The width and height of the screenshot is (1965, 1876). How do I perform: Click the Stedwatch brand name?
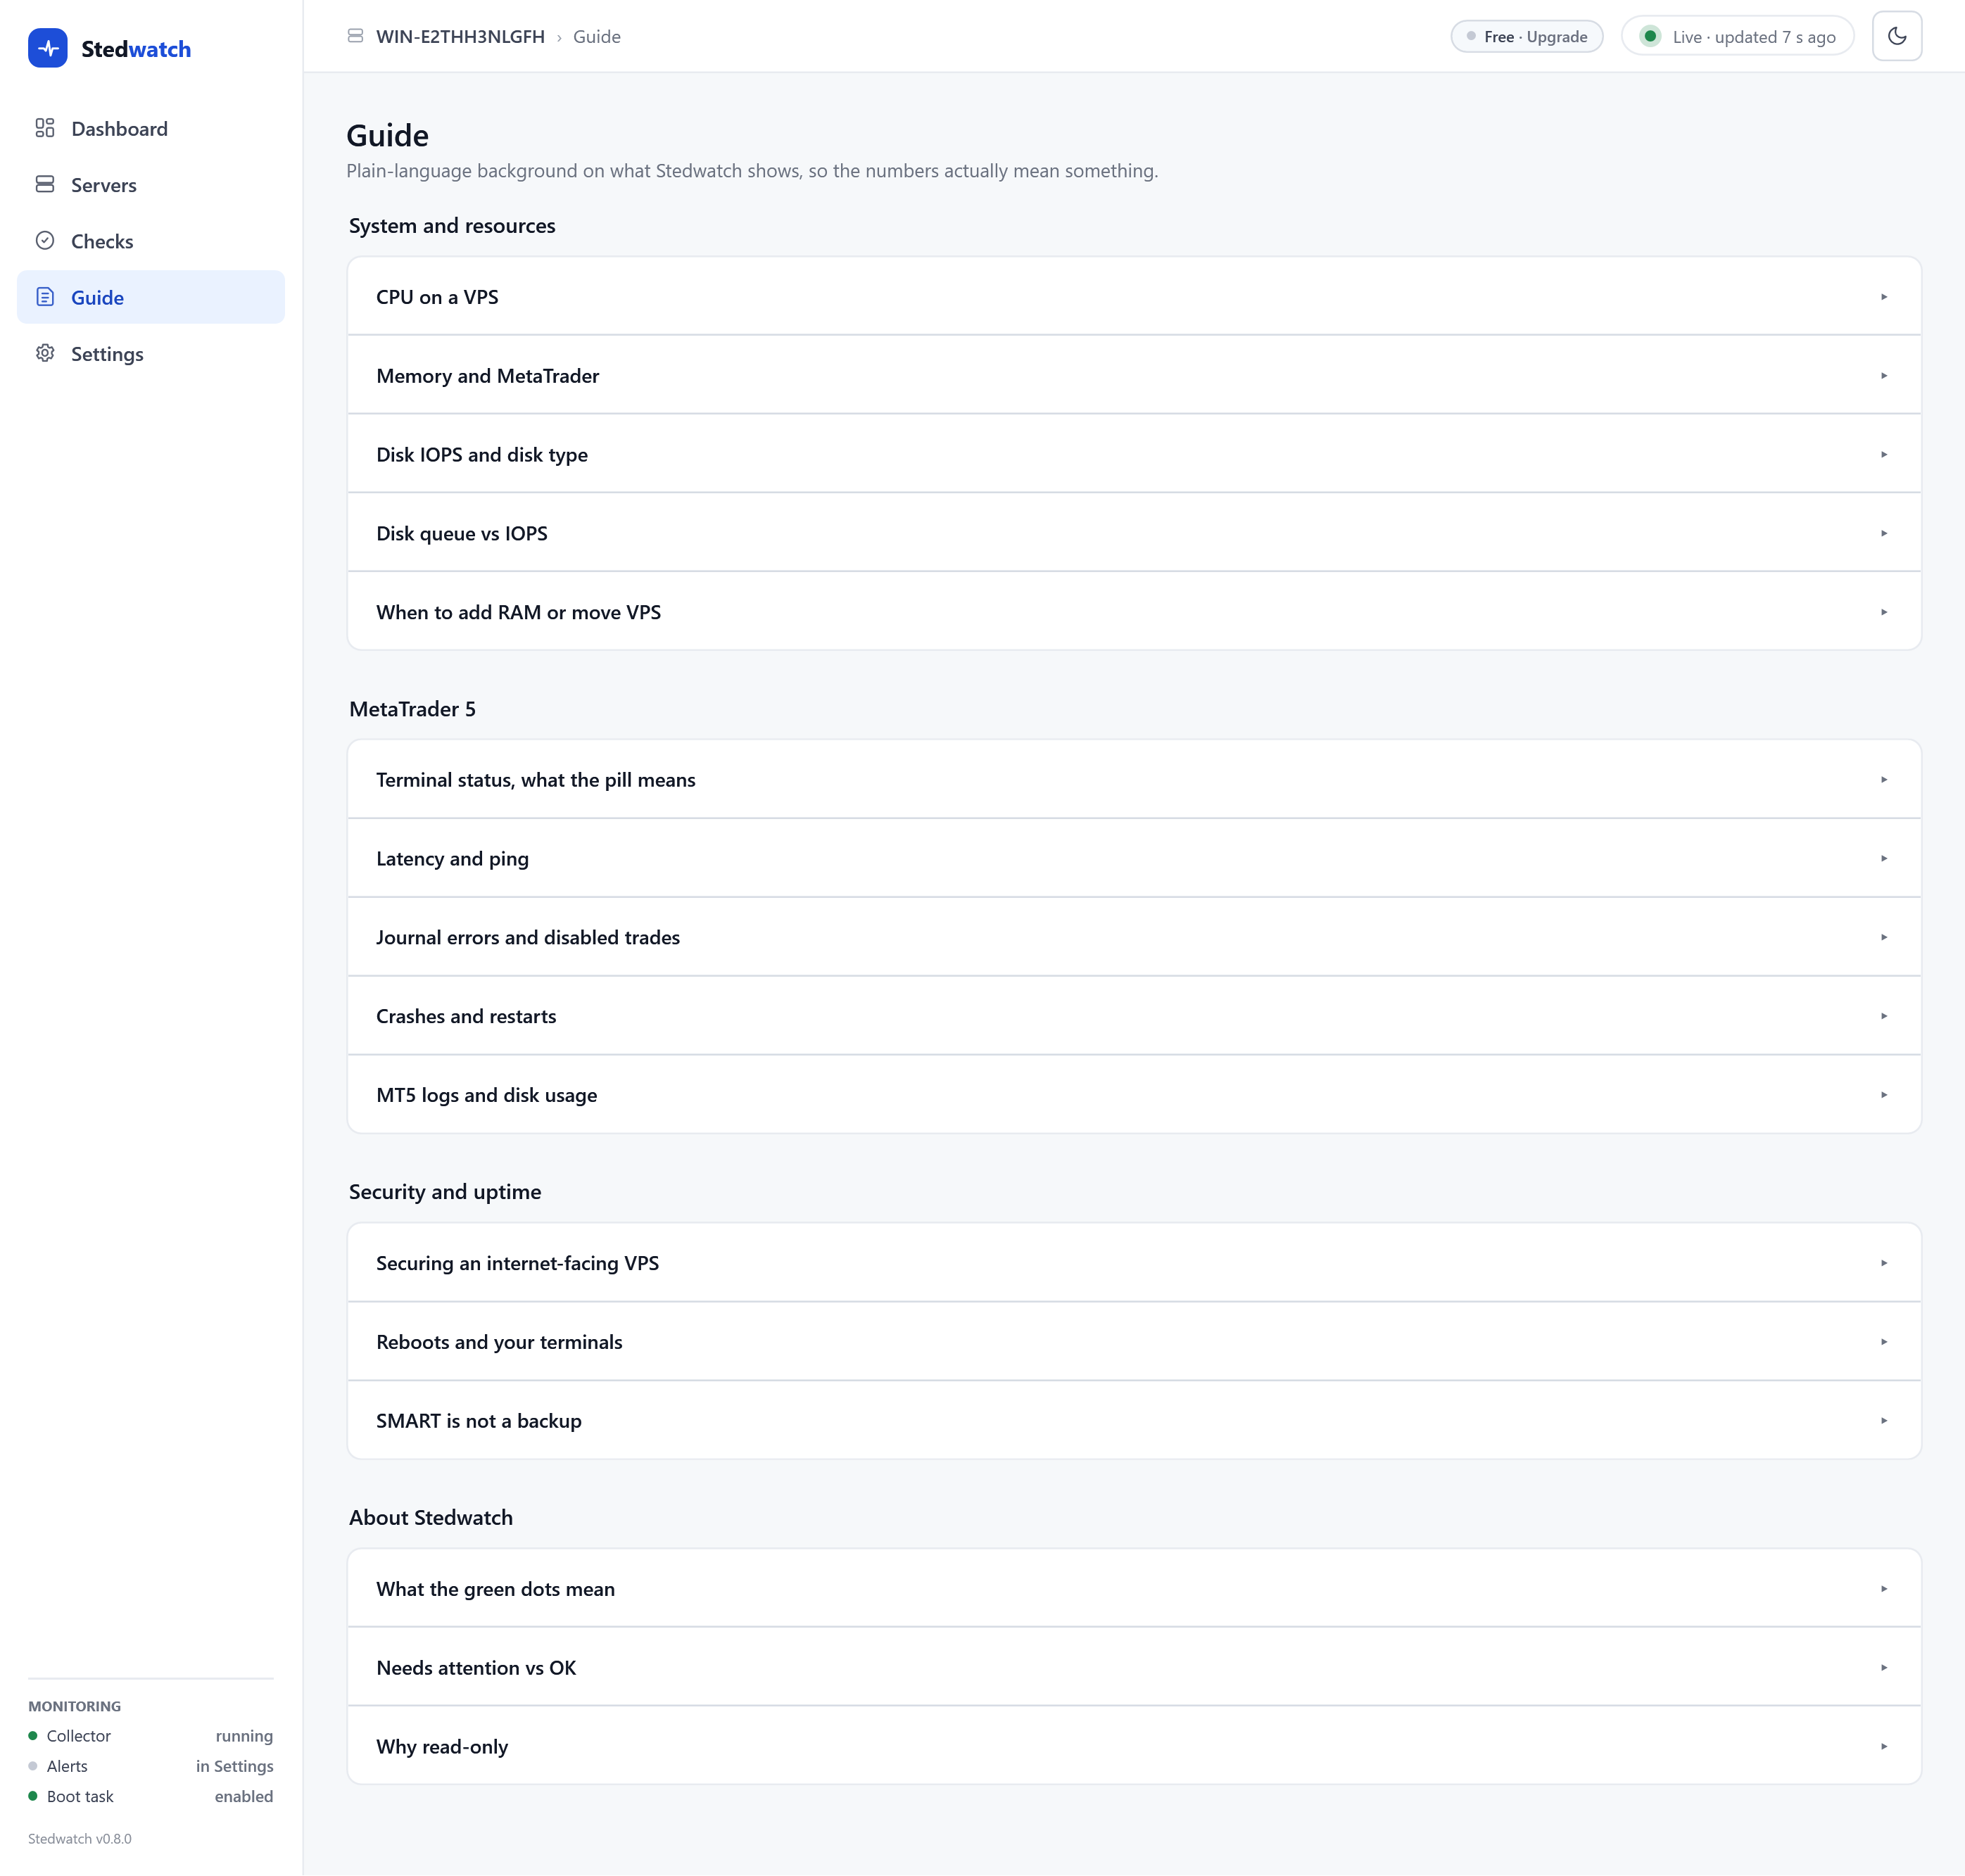point(136,49)
